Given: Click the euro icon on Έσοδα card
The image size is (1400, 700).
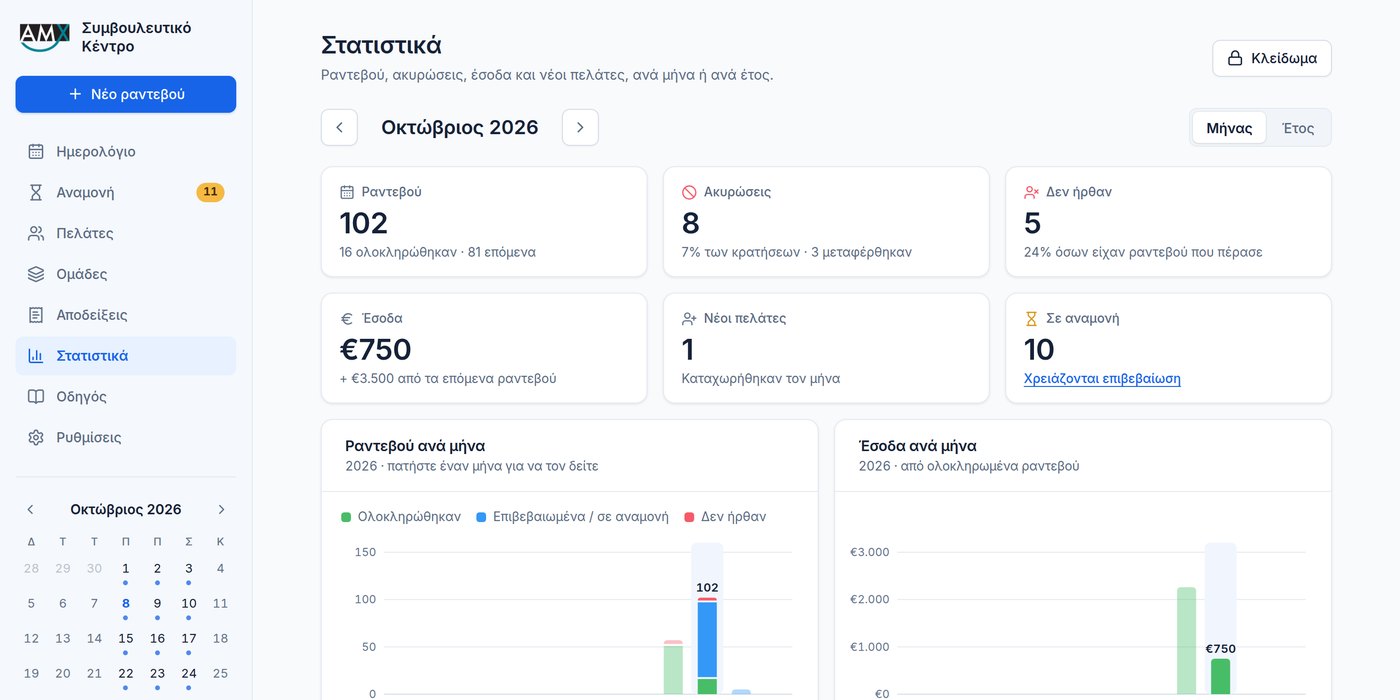Looking at the screenshot, I should pos(347,319).
